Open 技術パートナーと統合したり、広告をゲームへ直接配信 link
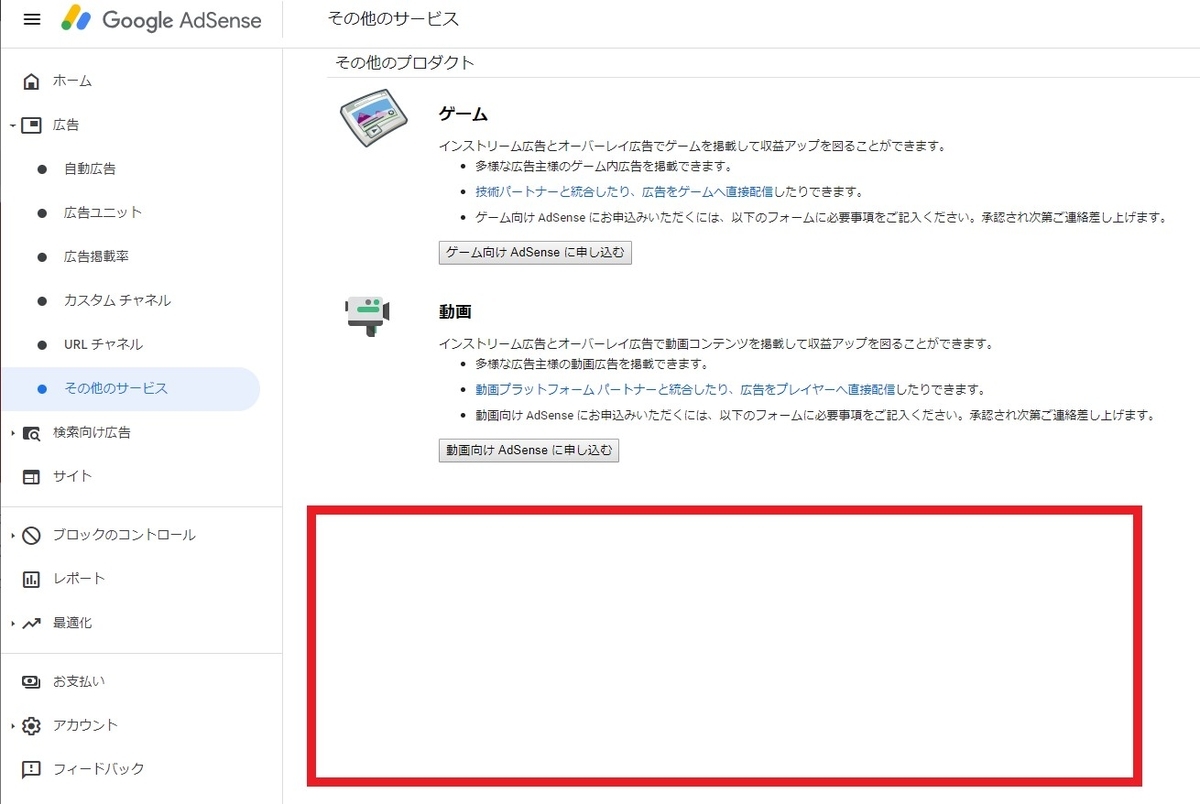 click(625, 192)
